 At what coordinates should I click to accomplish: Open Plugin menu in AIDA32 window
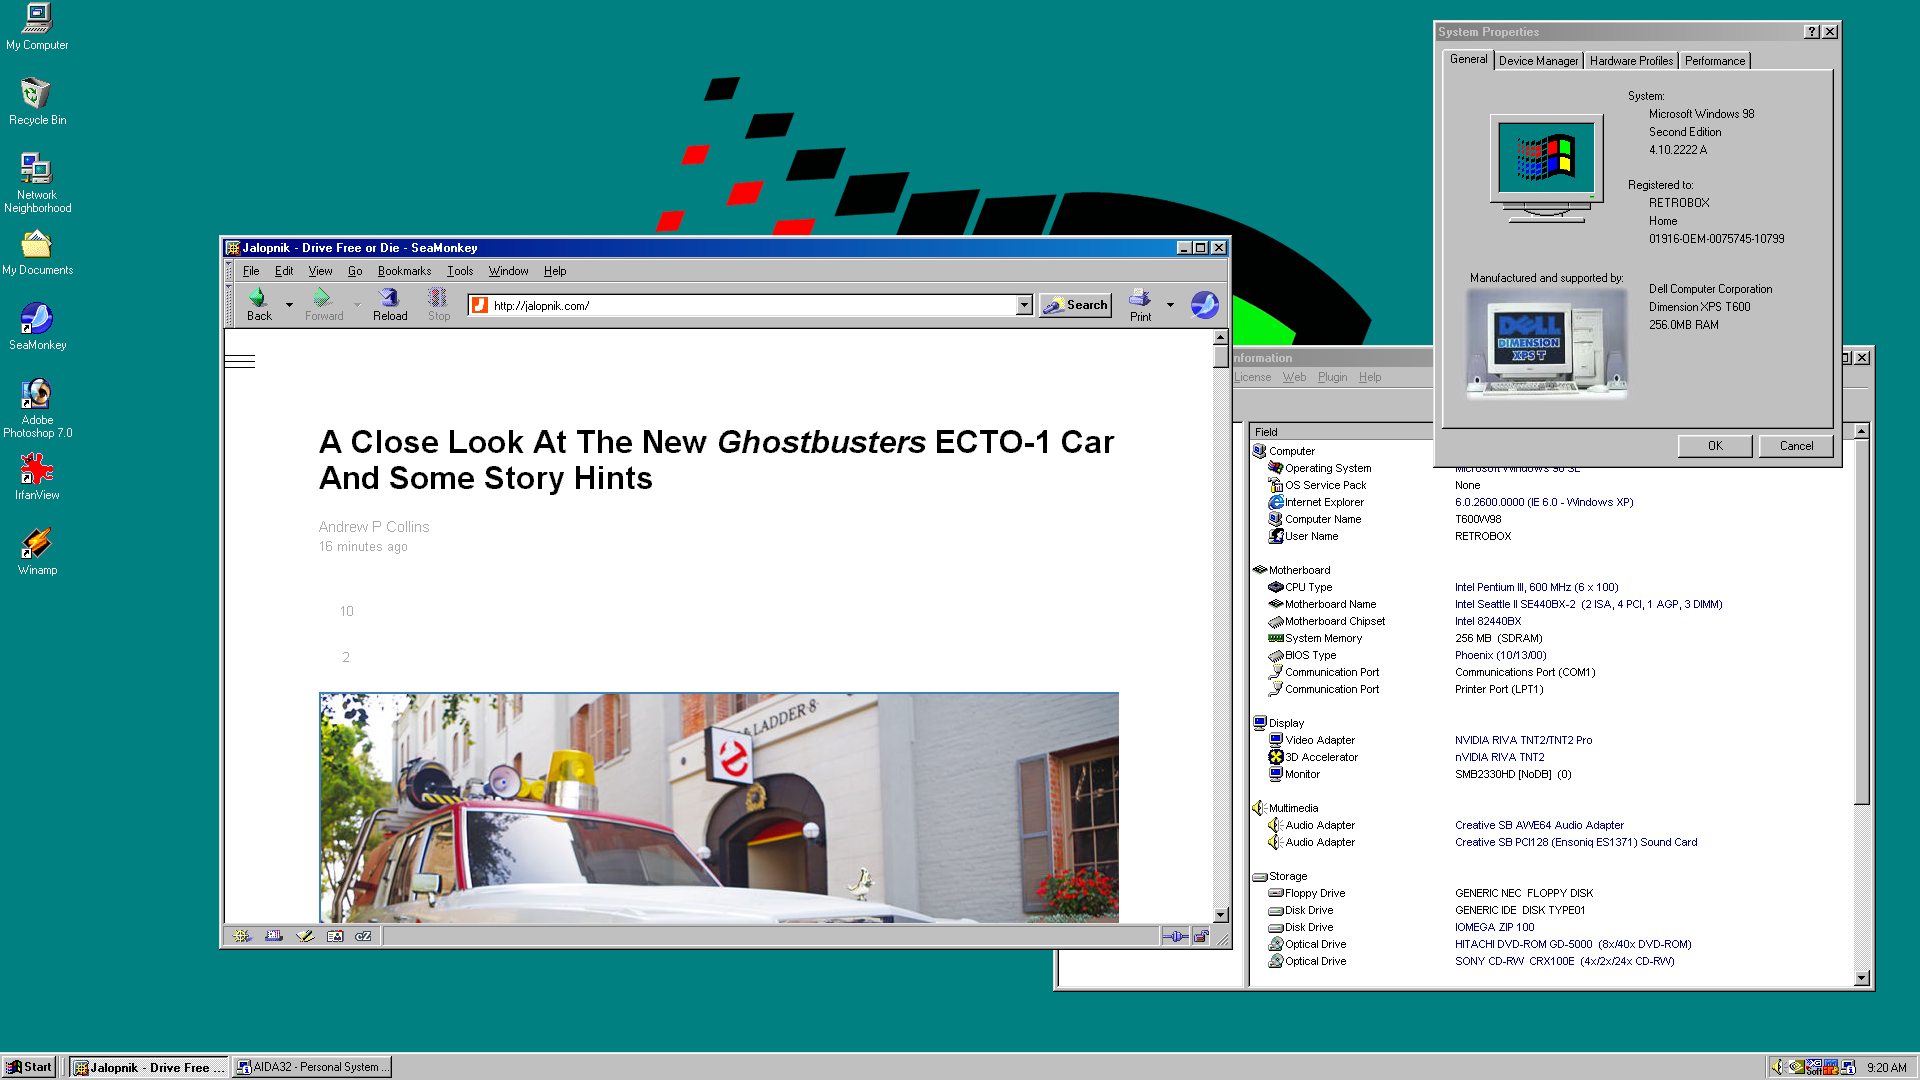[x=1332, y=377]
